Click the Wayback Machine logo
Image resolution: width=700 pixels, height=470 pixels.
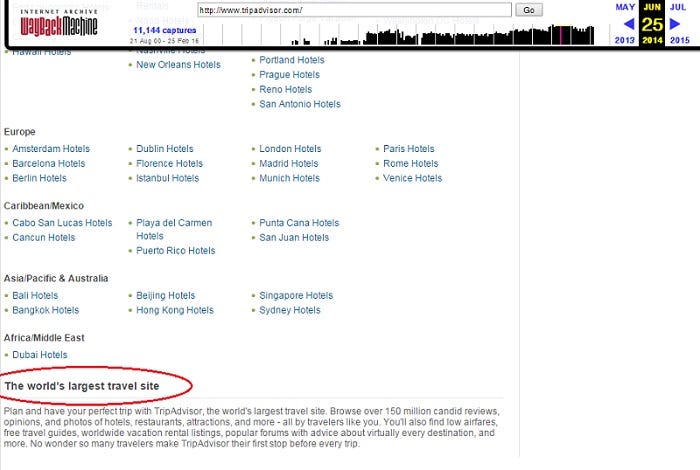pos(59,22)
